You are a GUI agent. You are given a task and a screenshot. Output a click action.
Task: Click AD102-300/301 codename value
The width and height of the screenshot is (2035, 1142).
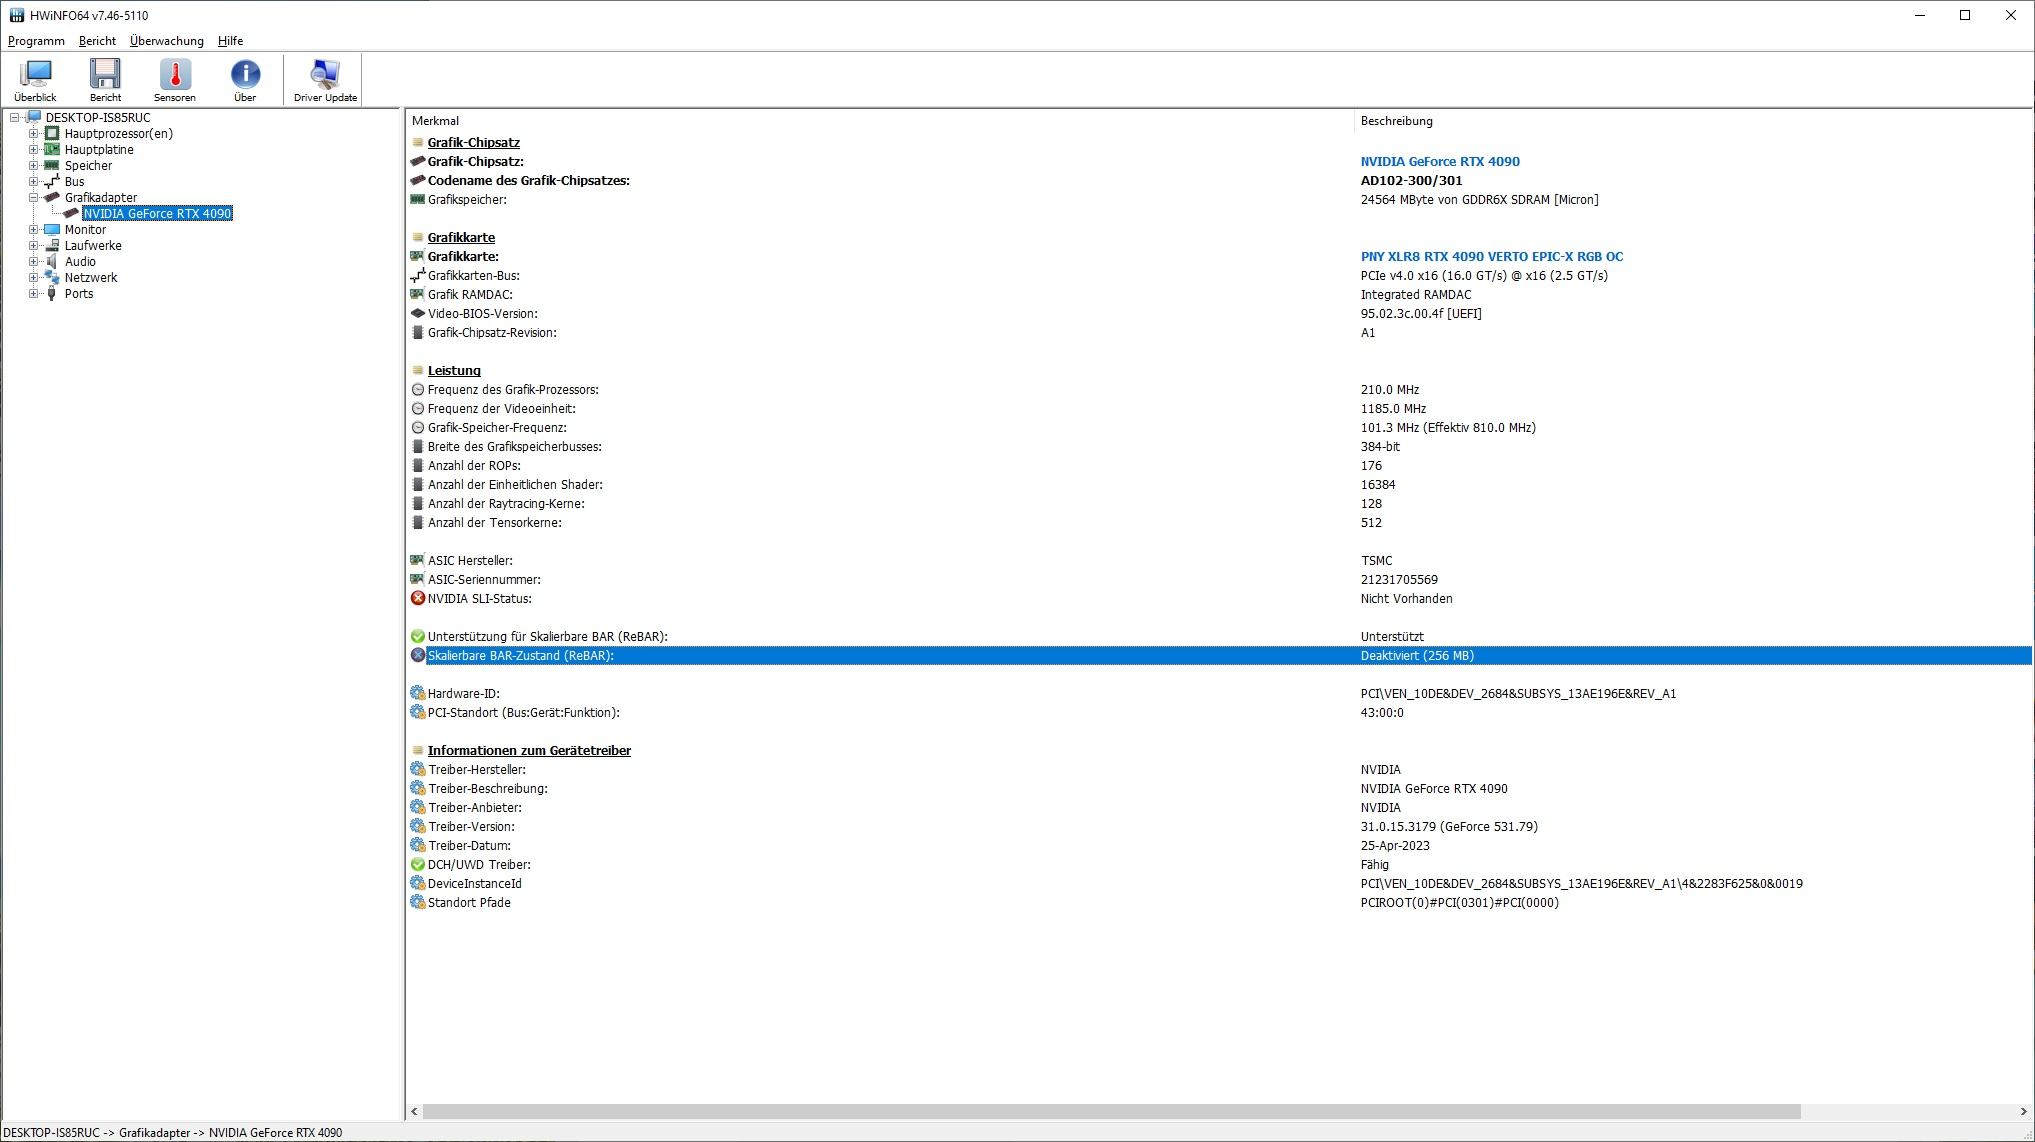[x=1411, y=181]
